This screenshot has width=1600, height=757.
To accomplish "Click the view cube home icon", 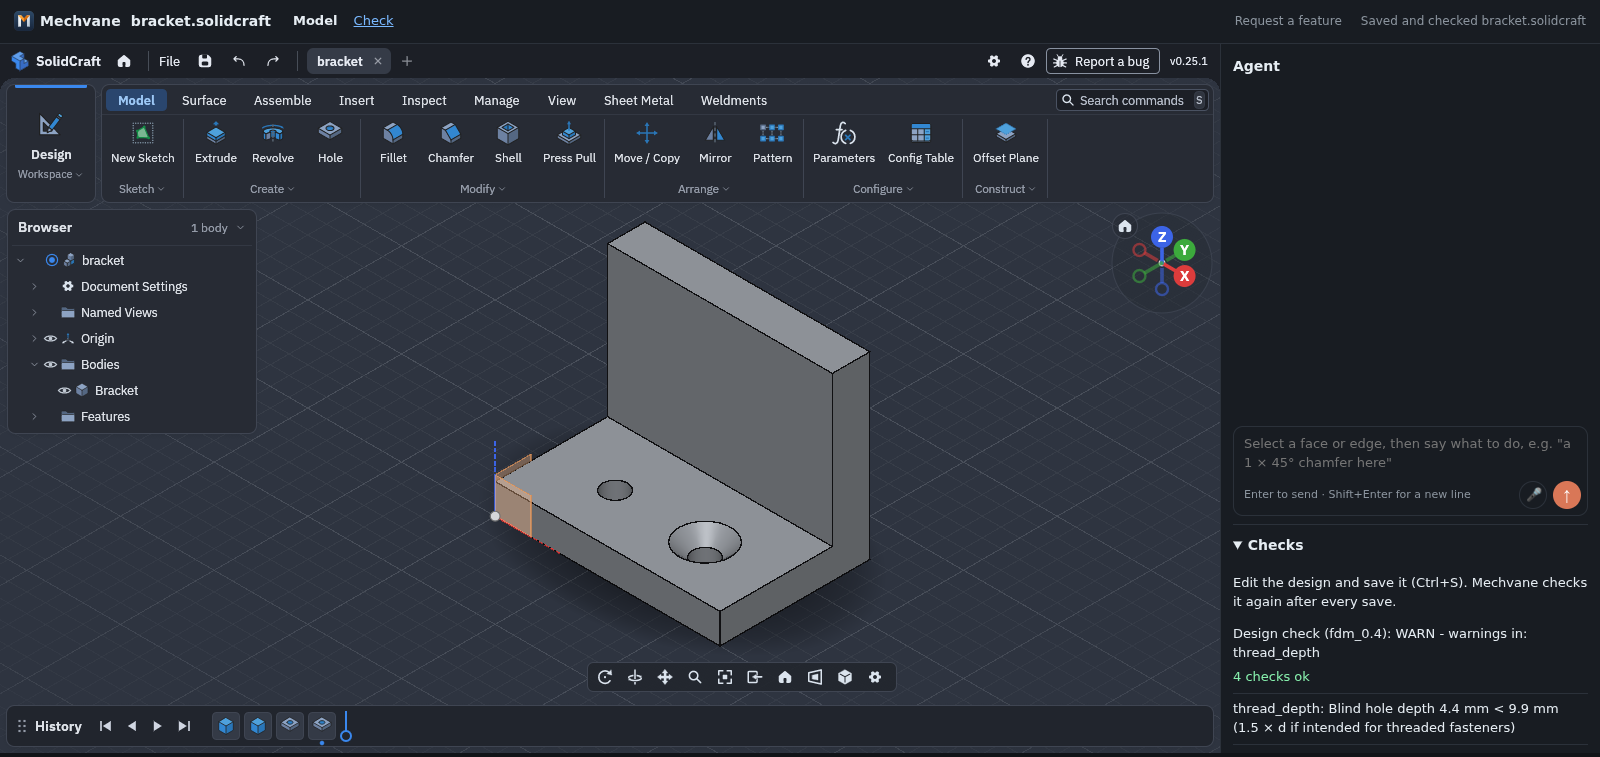I will pyautogui.click(x=1125, y=226).
